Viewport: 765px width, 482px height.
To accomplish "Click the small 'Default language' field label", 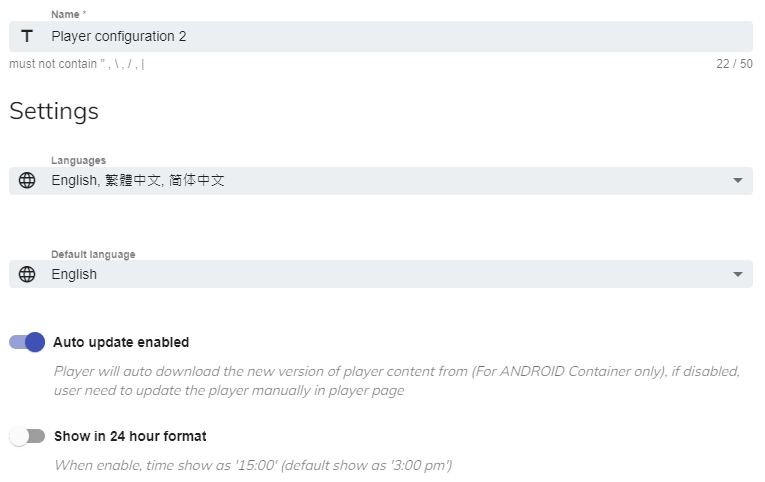I will point(93,254).
